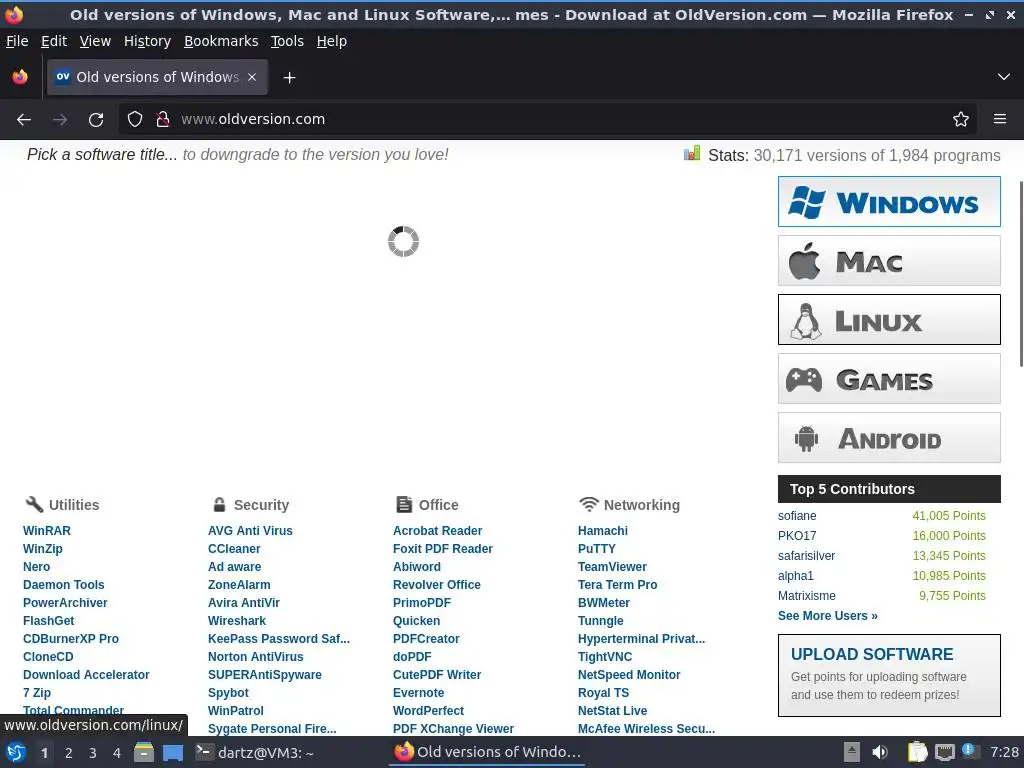1024x768 pixels.
Task: Open the CCleaner link
Action: [234, 549]
